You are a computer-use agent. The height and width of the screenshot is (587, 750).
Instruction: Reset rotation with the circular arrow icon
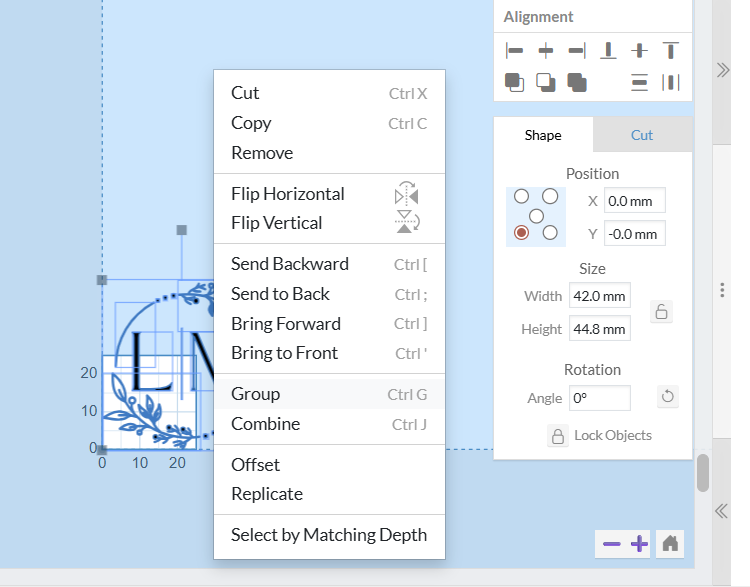(x=668, y=397)
